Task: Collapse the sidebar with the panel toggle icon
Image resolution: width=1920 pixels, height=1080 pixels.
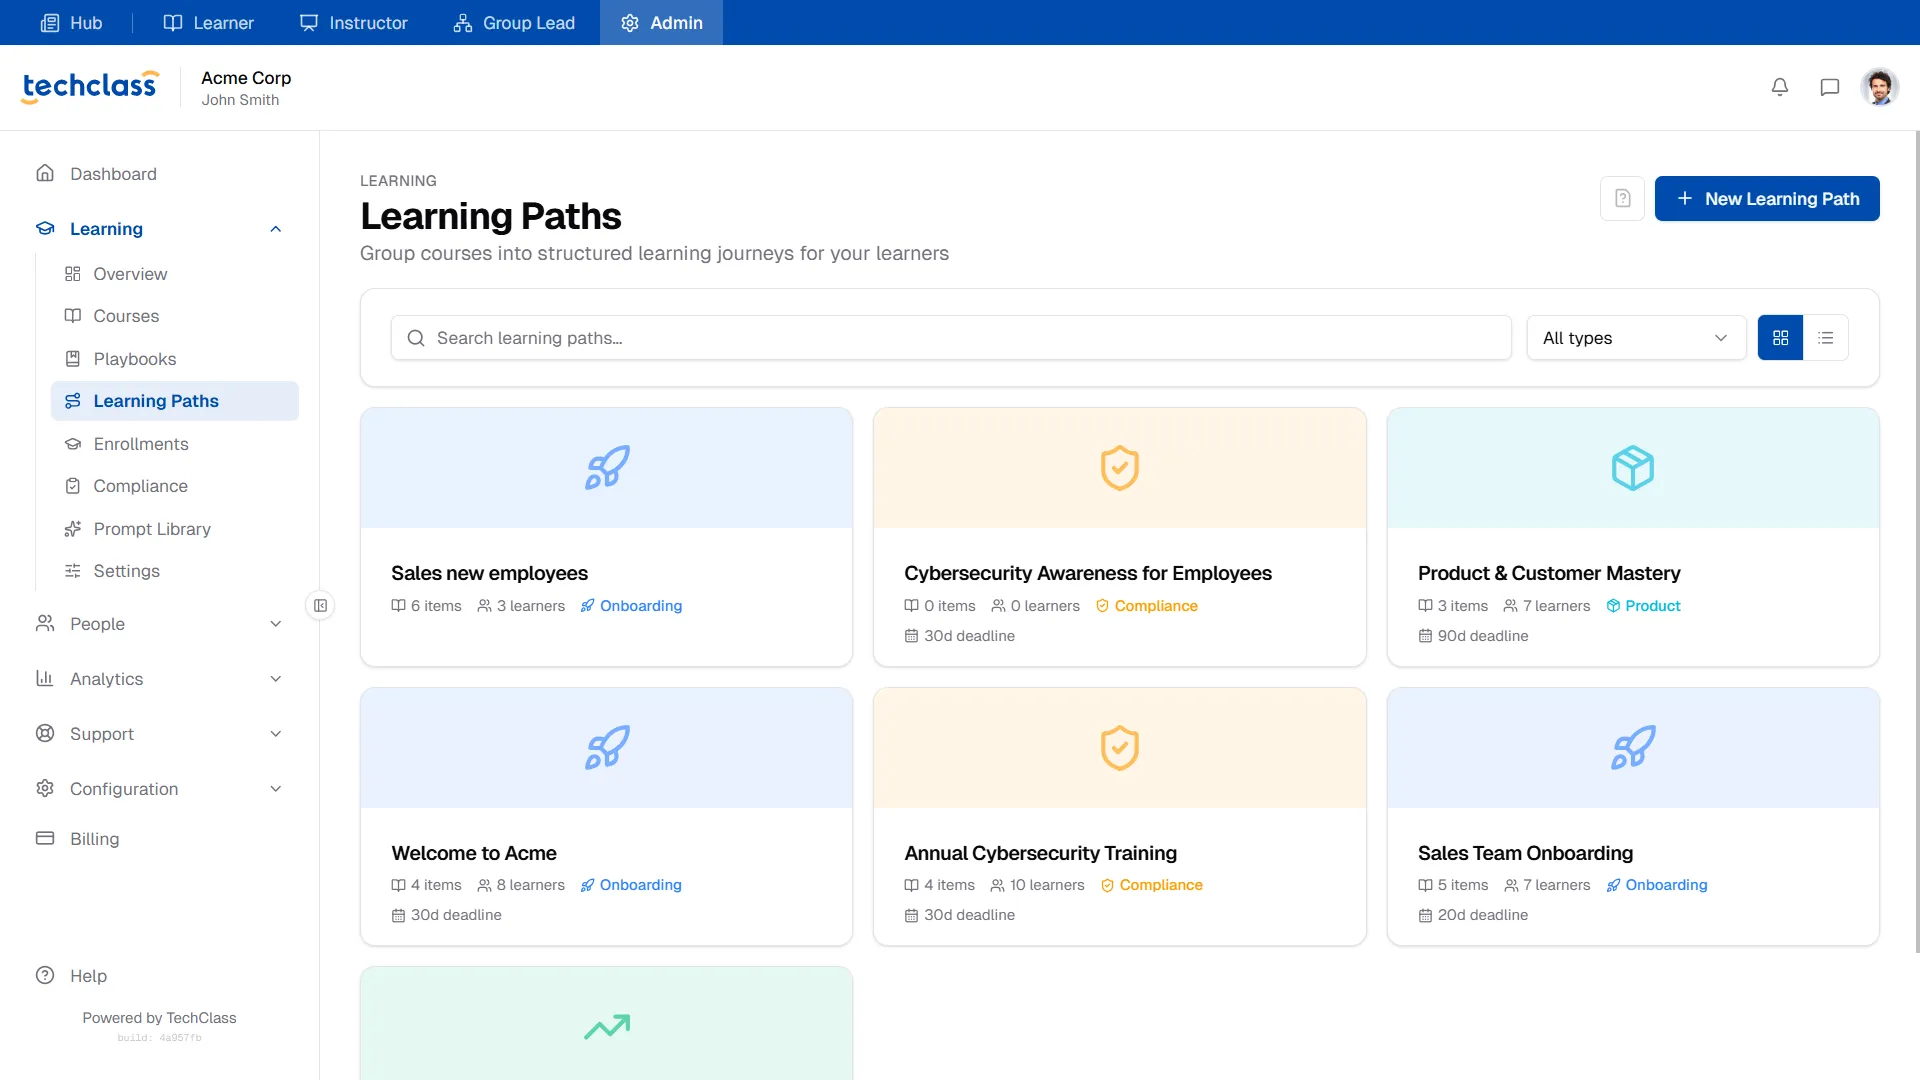Action: pyautogui.click(x=320, y=605)
